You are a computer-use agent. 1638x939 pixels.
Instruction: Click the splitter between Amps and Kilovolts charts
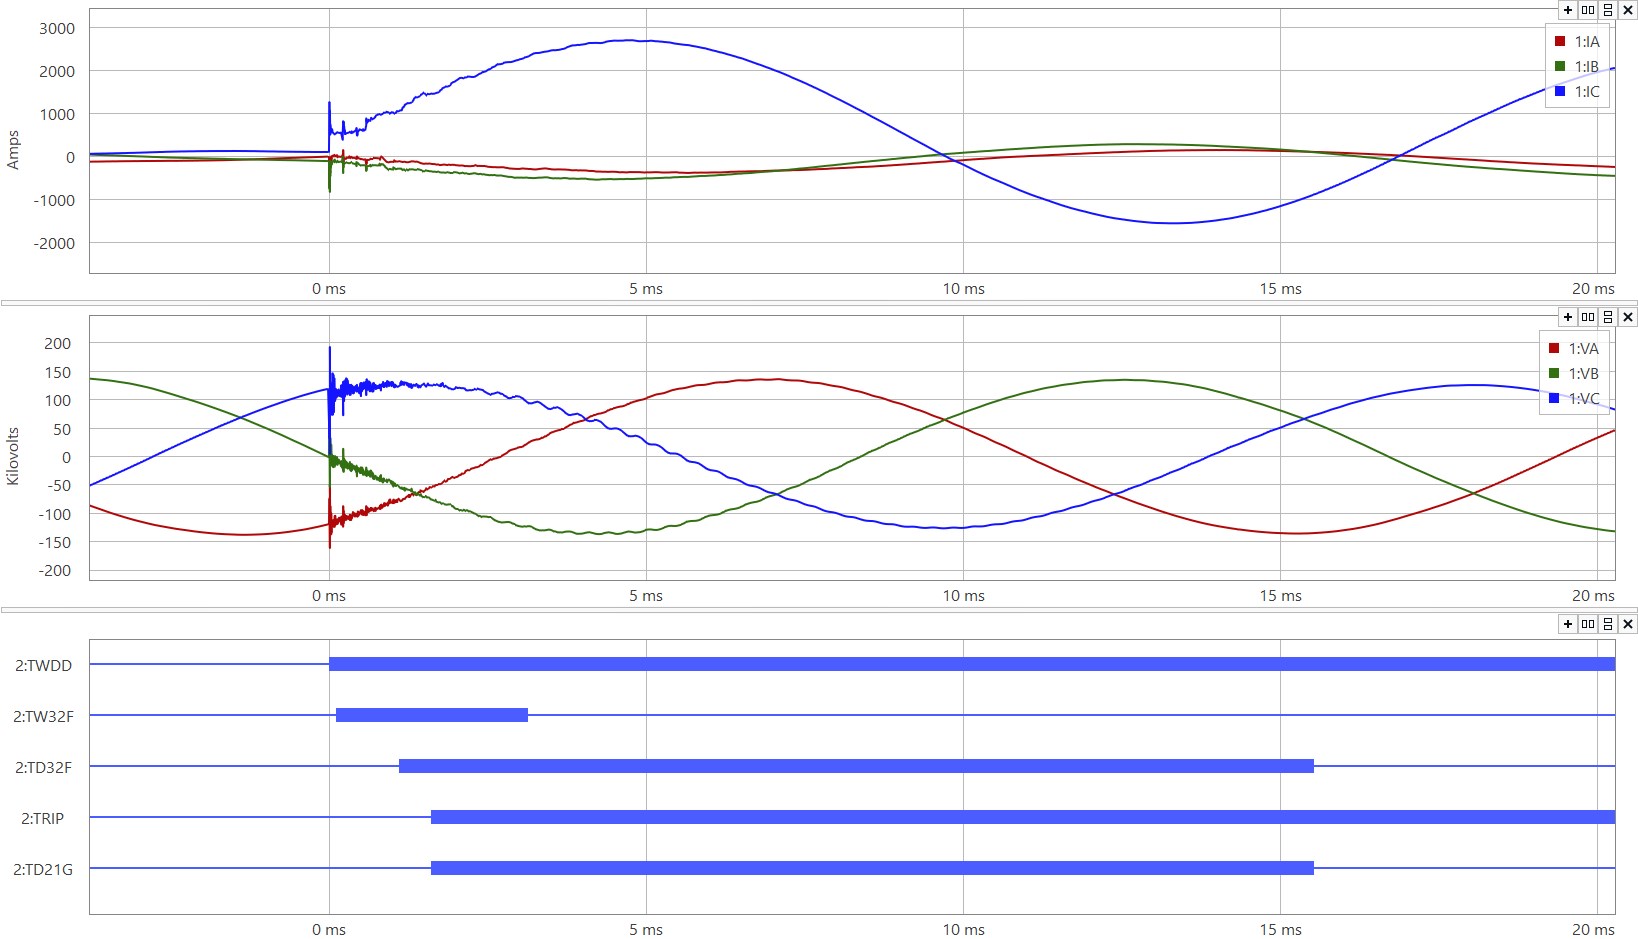[x=819, y=302]
